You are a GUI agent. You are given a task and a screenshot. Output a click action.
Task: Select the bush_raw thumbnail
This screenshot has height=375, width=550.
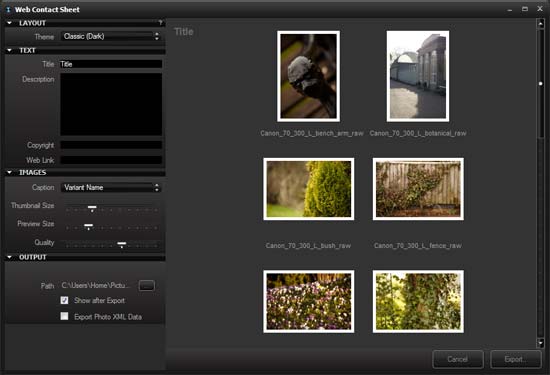click(x=309, y=189)
